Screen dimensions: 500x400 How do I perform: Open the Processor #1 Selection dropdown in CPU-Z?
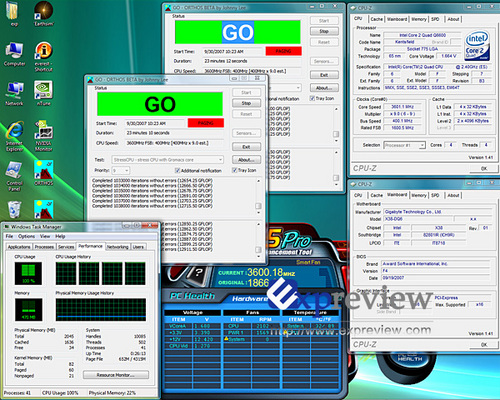(x=405, y=145)
